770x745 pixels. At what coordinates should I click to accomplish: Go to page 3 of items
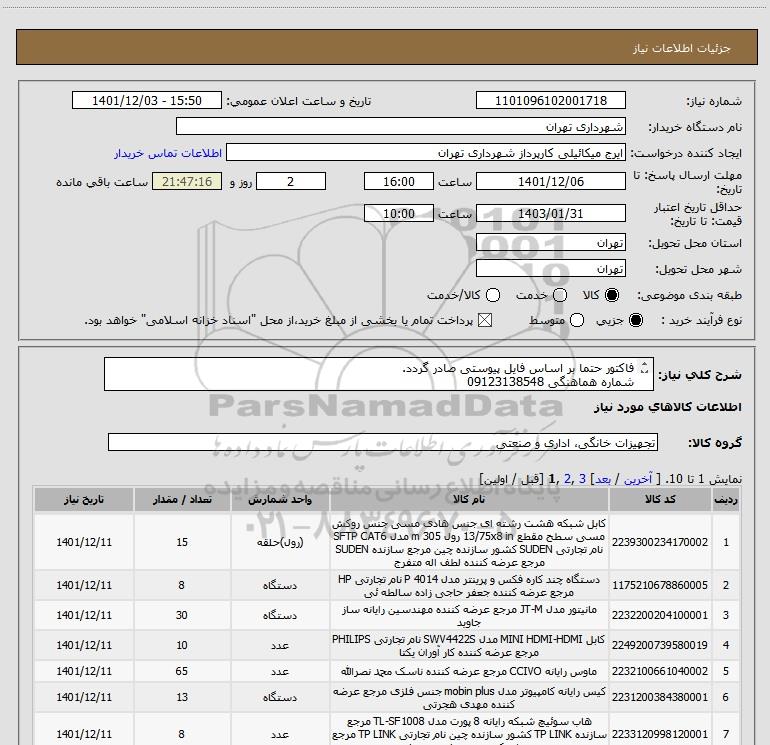tap(582, 479)
